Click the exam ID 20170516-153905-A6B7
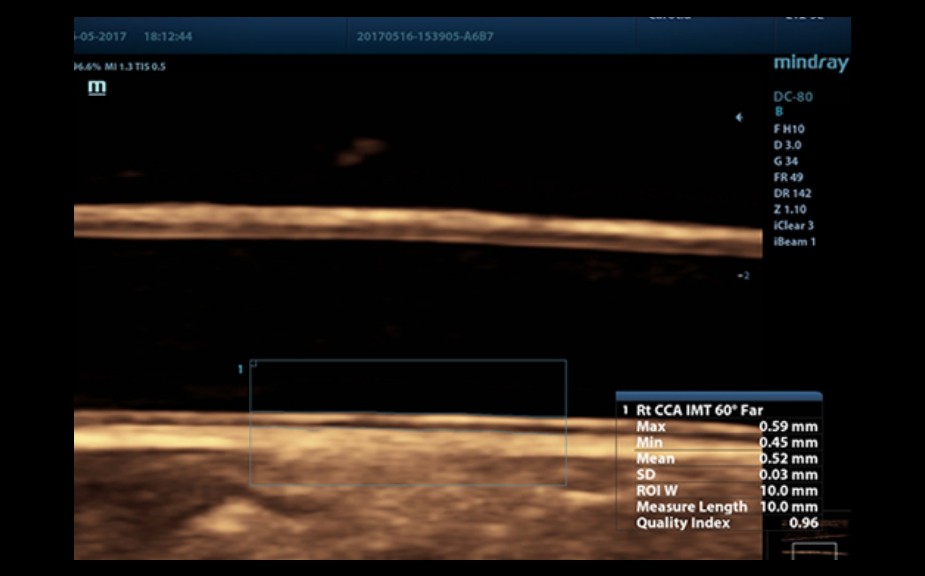 425,37
